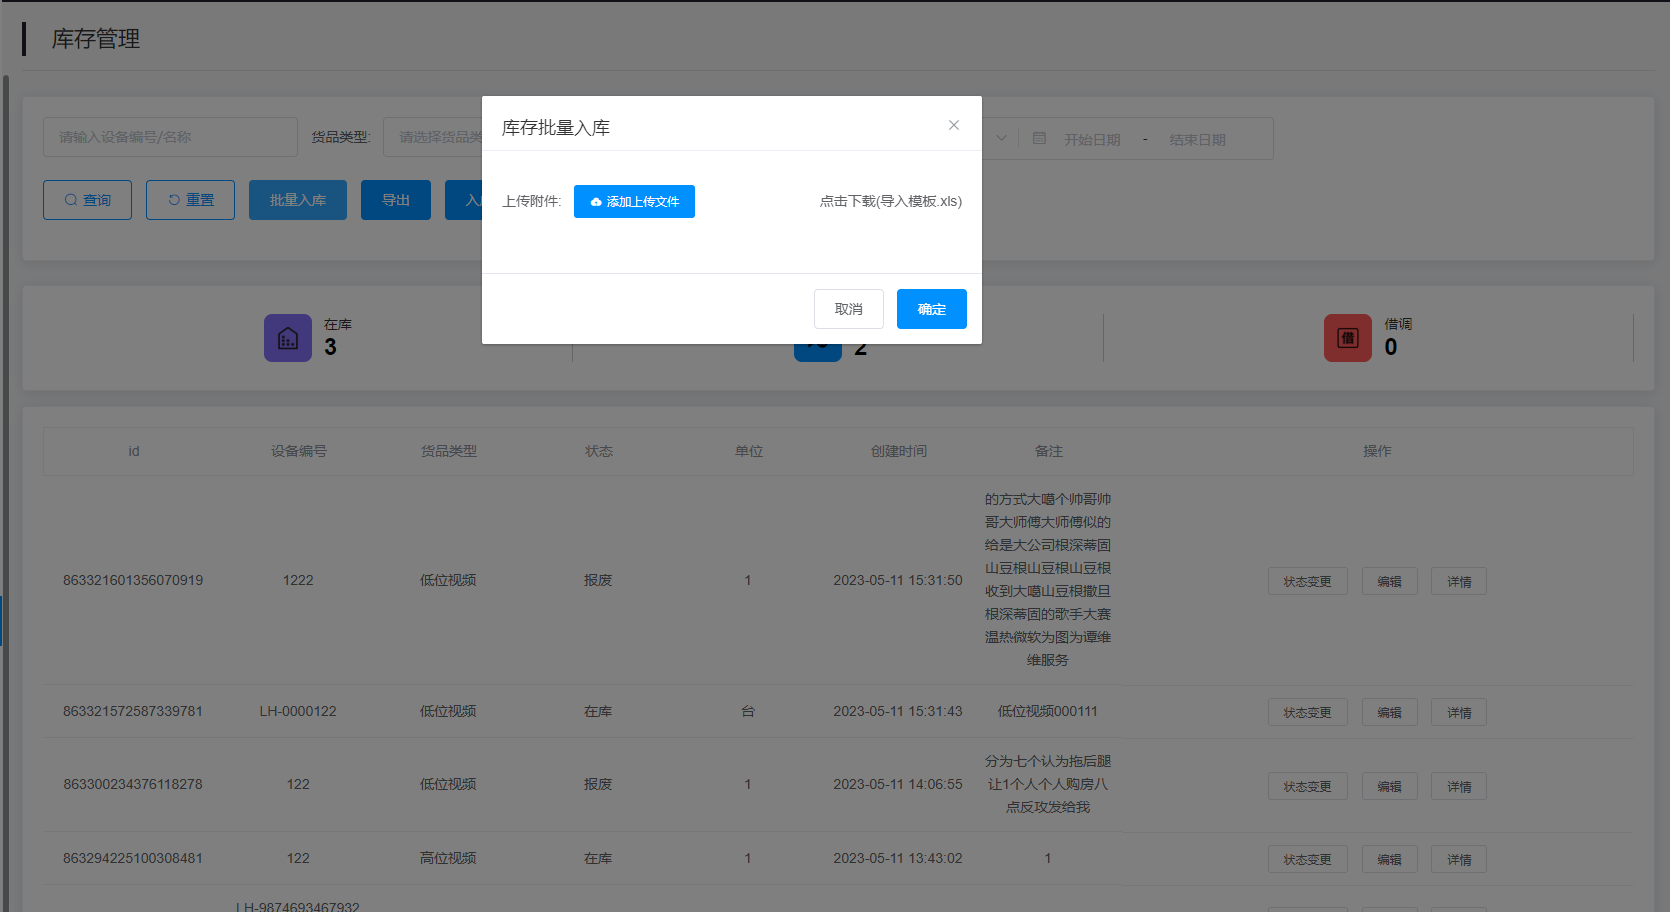
Task: Click the red 借调 icon
Action: [1347, 338]
